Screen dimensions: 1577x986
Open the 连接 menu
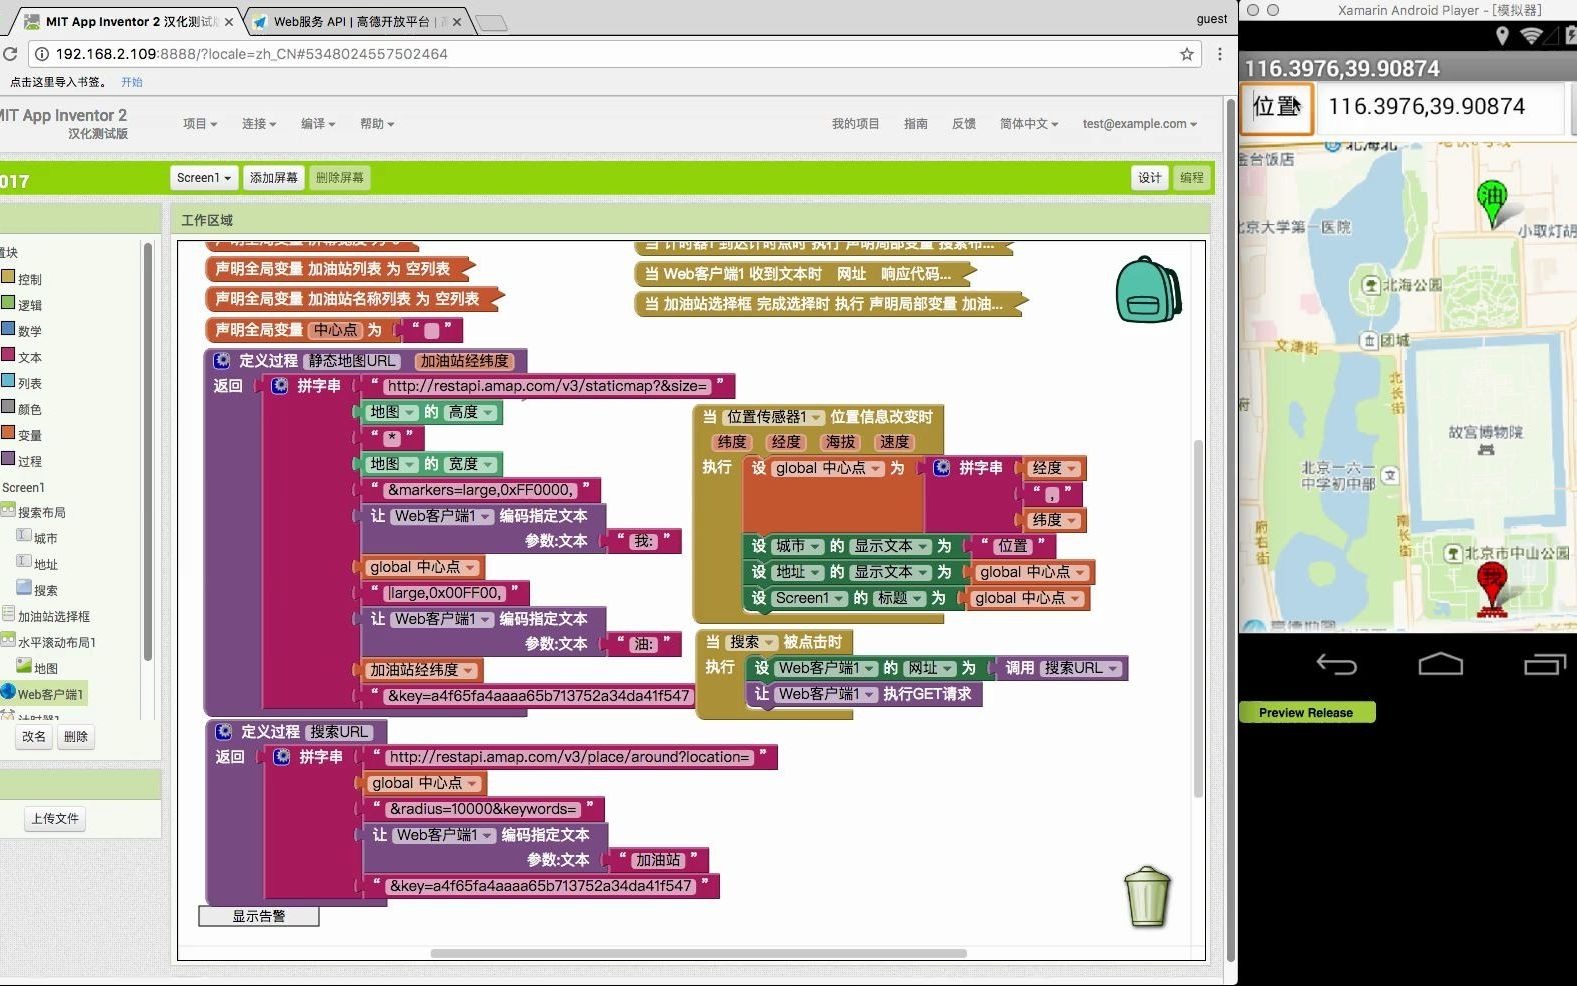(259, 124)
